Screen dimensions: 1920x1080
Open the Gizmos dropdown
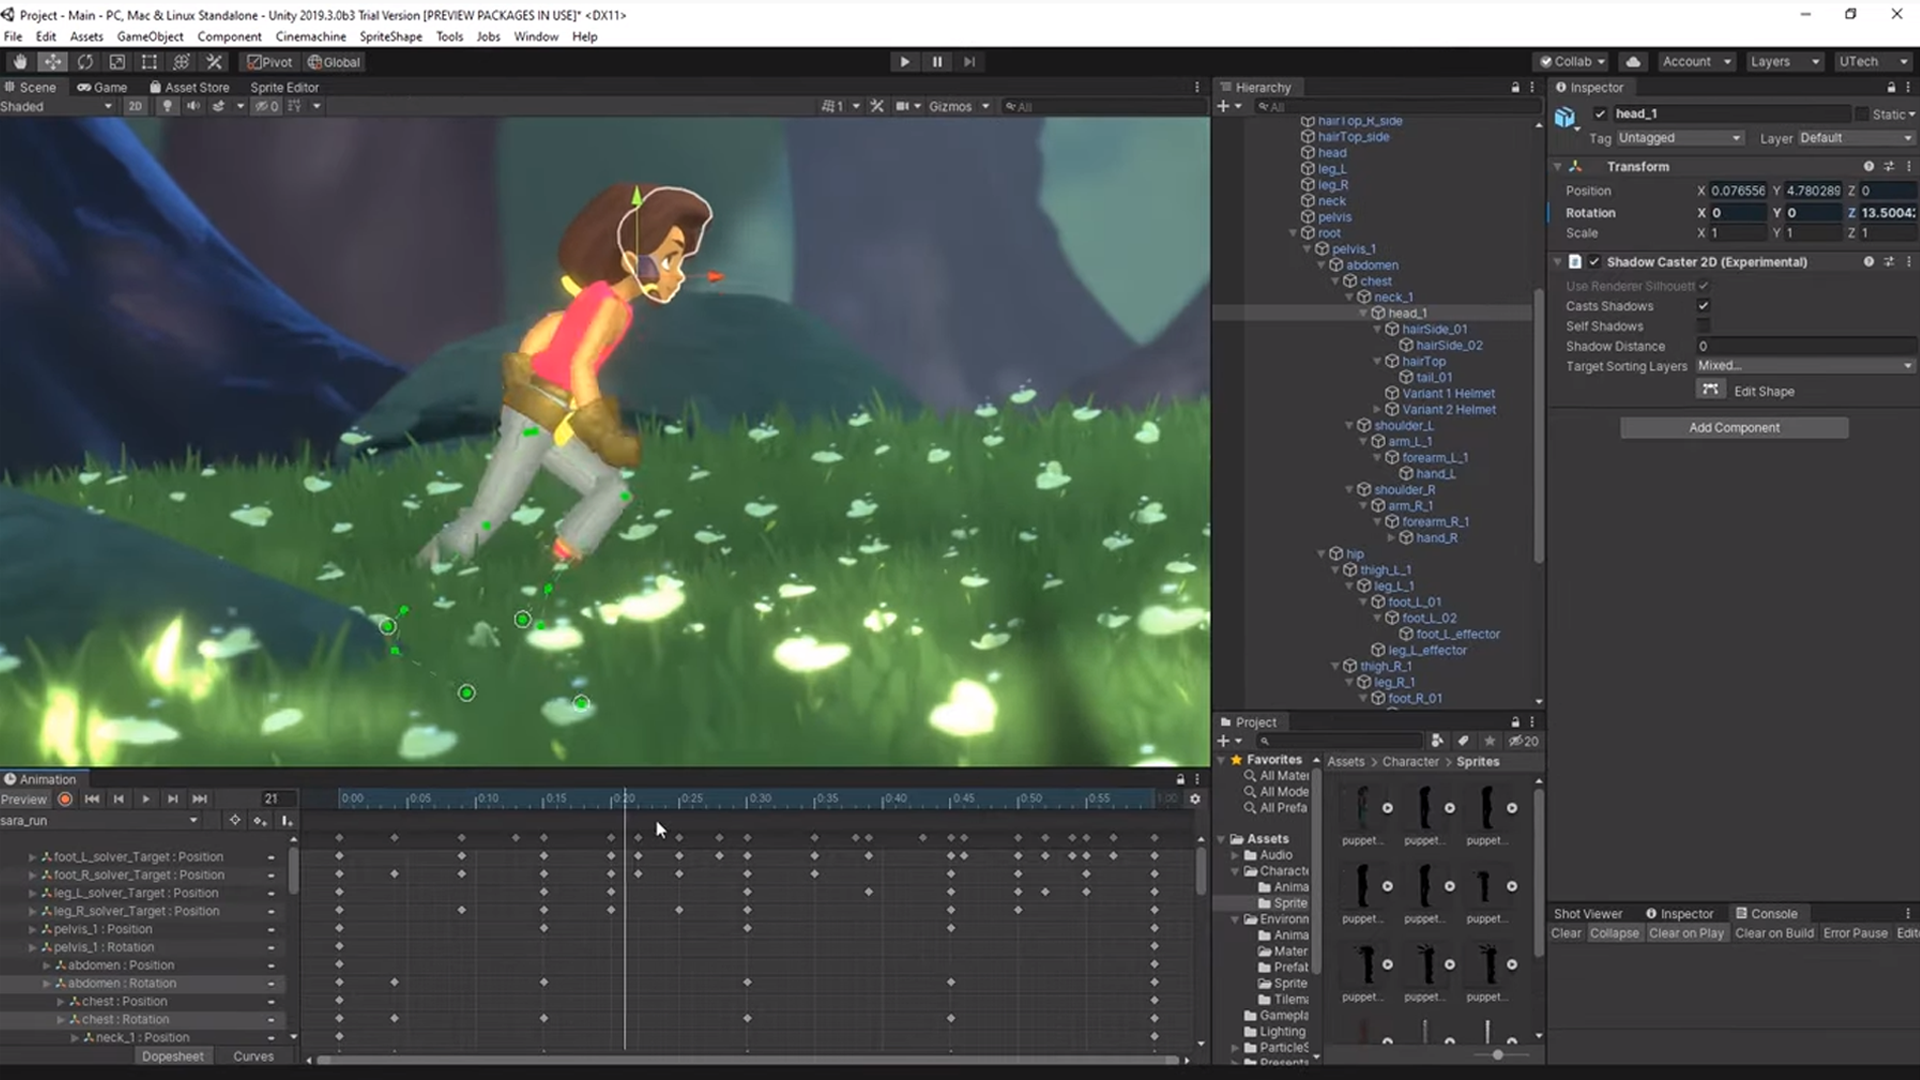click(x=958, y=106)
